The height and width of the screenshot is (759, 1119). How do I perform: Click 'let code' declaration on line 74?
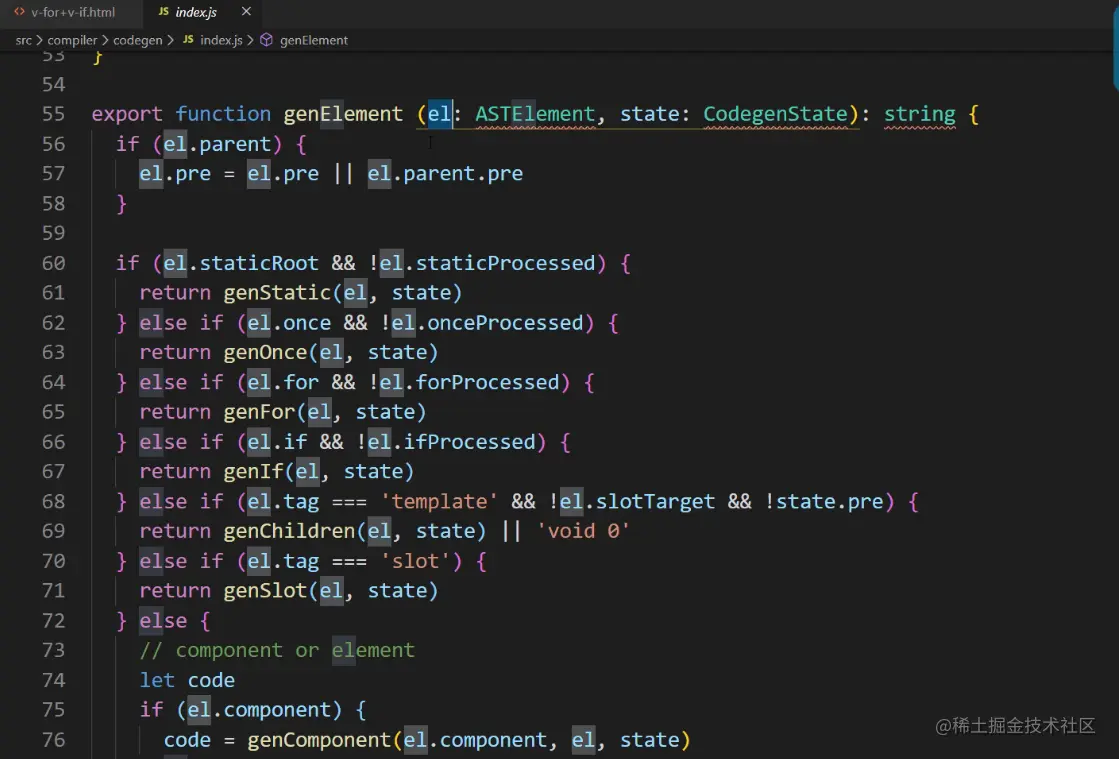187,681
